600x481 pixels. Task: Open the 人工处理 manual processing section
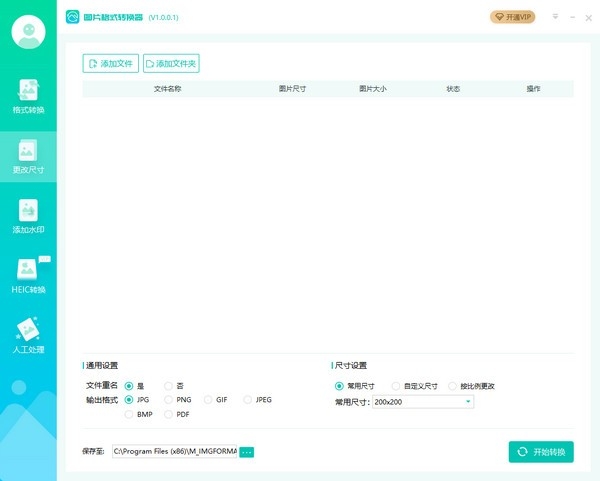(28, 336)
